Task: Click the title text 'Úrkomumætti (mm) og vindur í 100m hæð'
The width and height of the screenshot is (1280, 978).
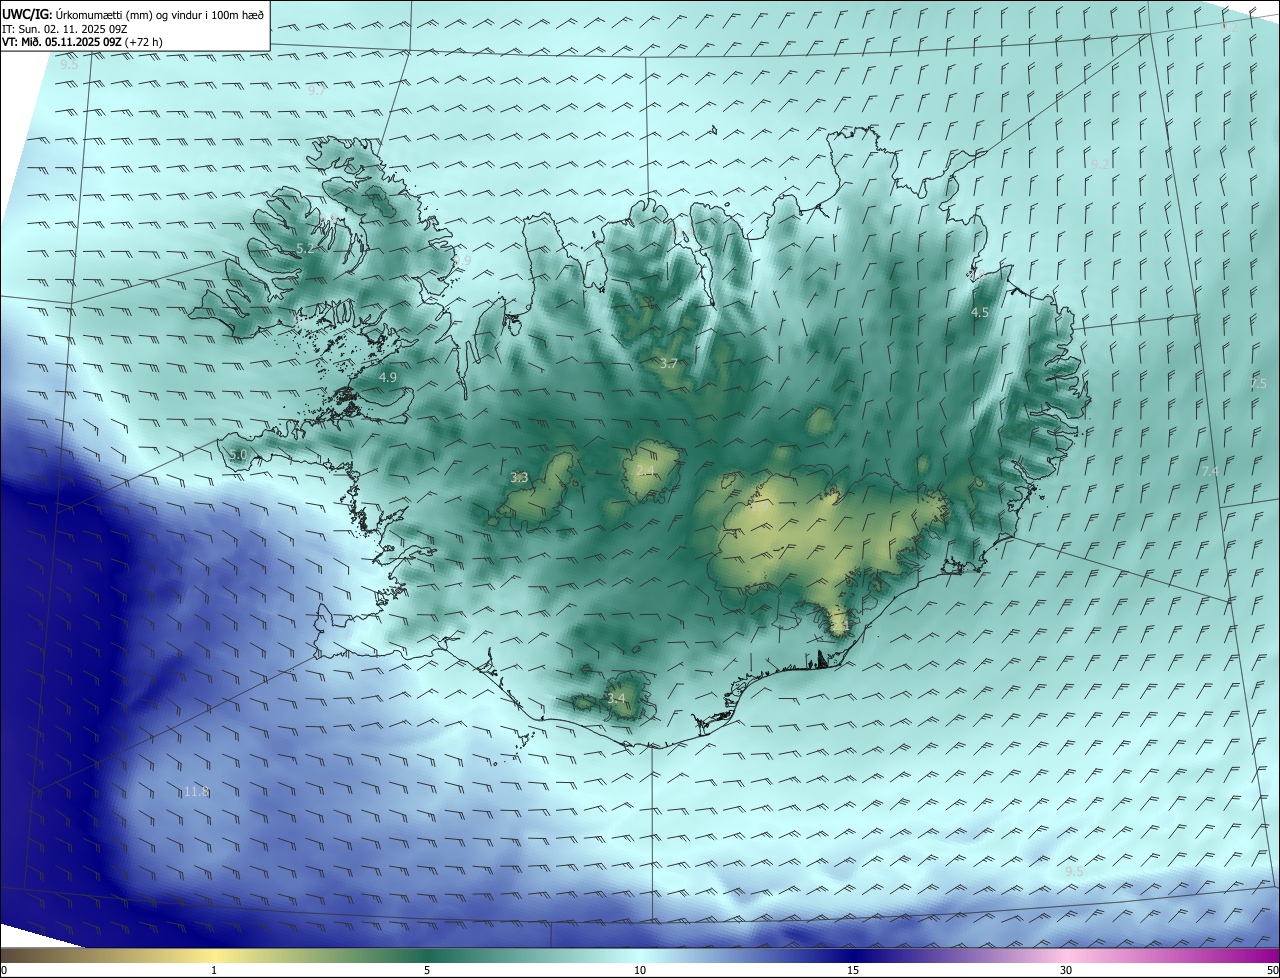Action: coord(159,13)
